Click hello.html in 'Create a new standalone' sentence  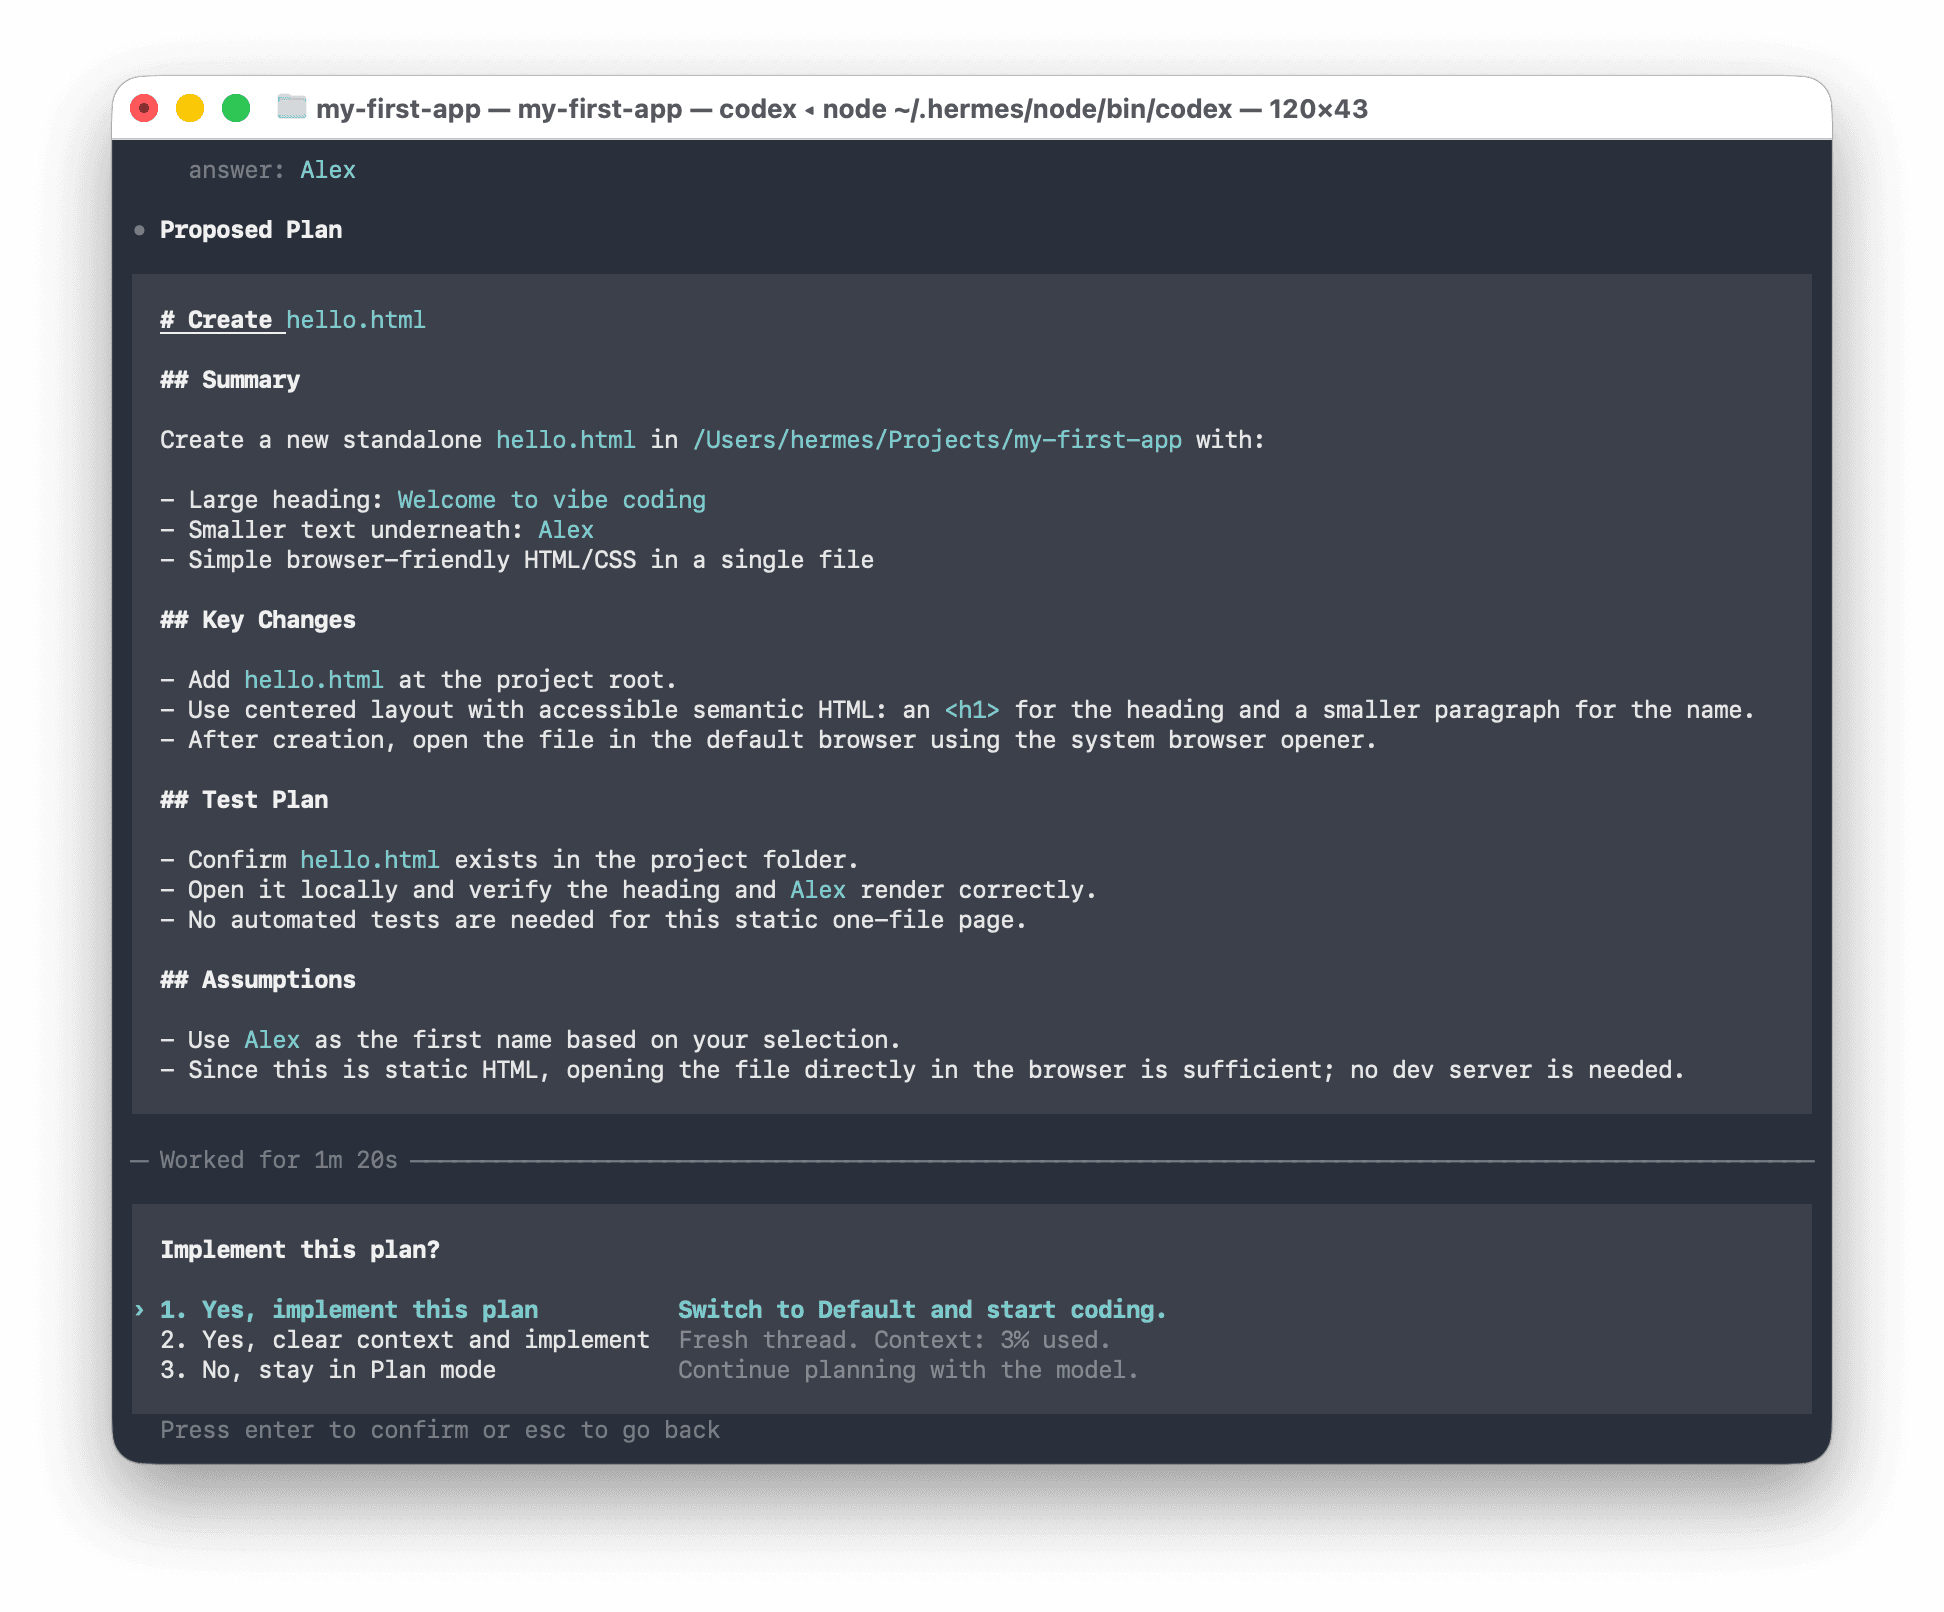coord(566,440)
